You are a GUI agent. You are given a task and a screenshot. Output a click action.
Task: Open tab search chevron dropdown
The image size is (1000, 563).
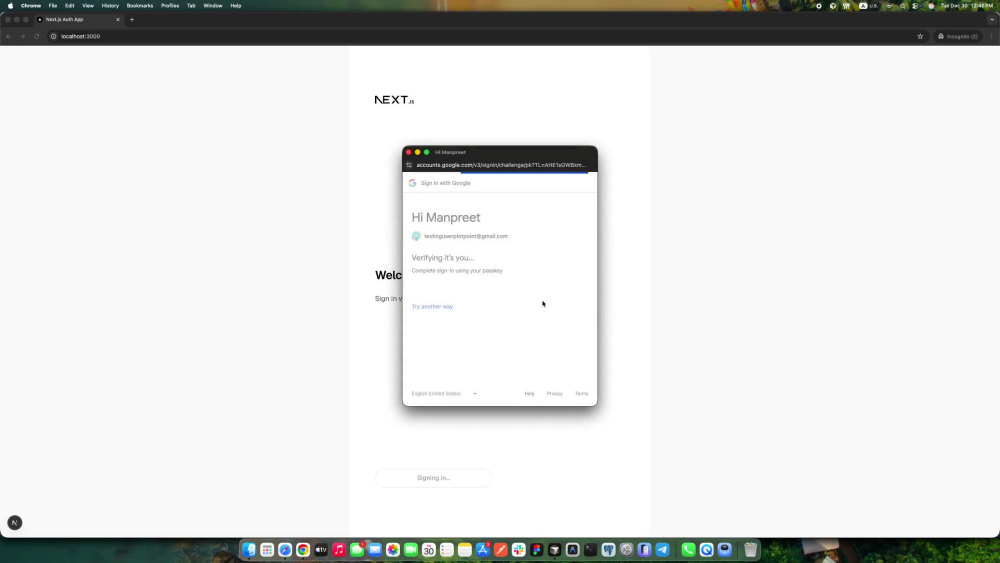pyautogui.click(x=991, y=20)
